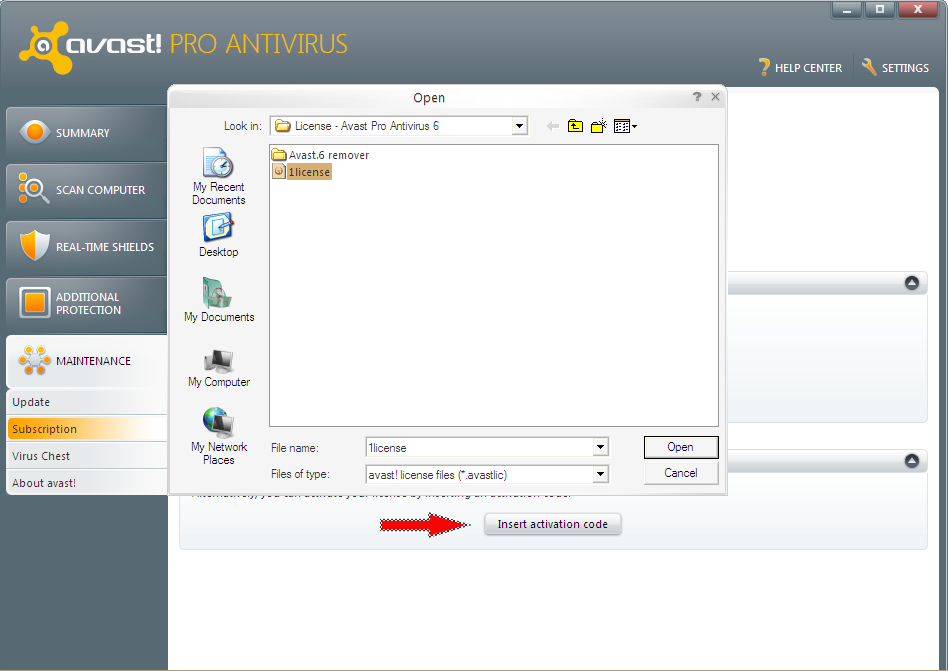Viewport: 948px width, 671px height.
Task: Open the View Menu icon in the dialog
Action: point(621,126)
